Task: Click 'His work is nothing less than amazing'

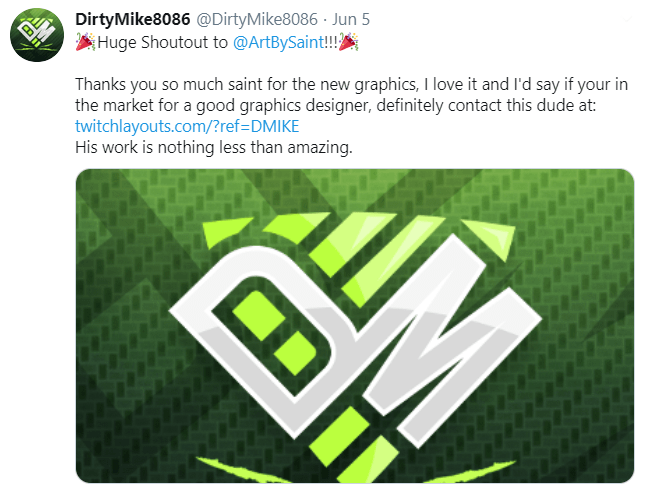Action: click(x=214, y=147)
